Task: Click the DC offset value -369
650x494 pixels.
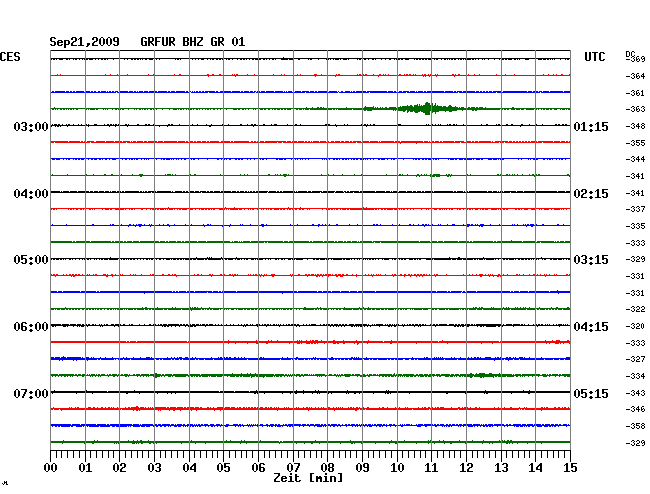Action: (x=636, y=59)
